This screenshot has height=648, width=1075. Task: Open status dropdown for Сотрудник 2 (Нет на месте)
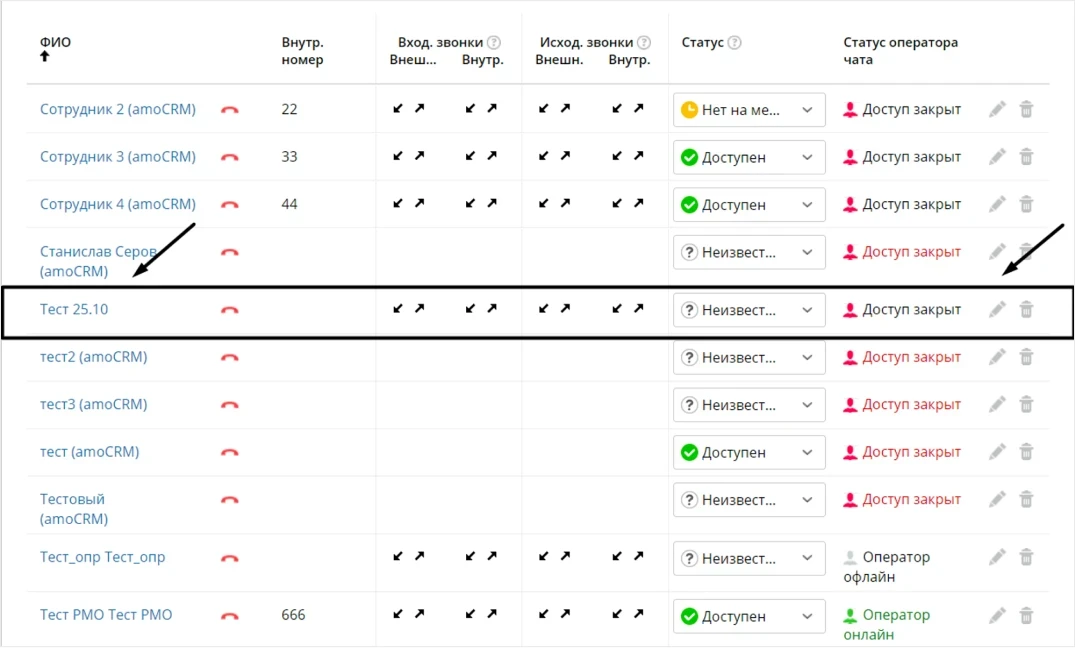coord(749,110)
